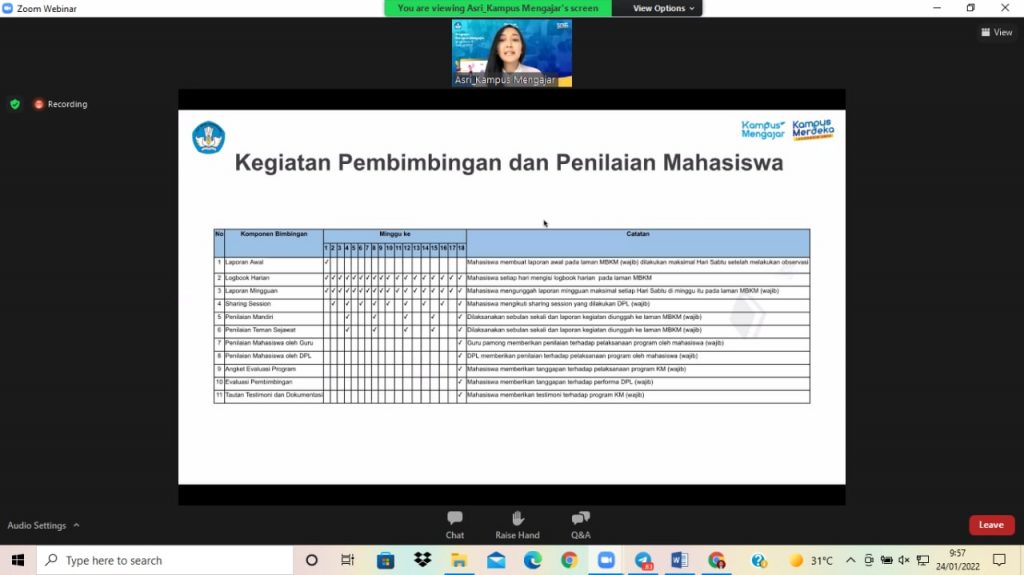
Task: Expand the View Options dropdown
Action: point(663,8)
